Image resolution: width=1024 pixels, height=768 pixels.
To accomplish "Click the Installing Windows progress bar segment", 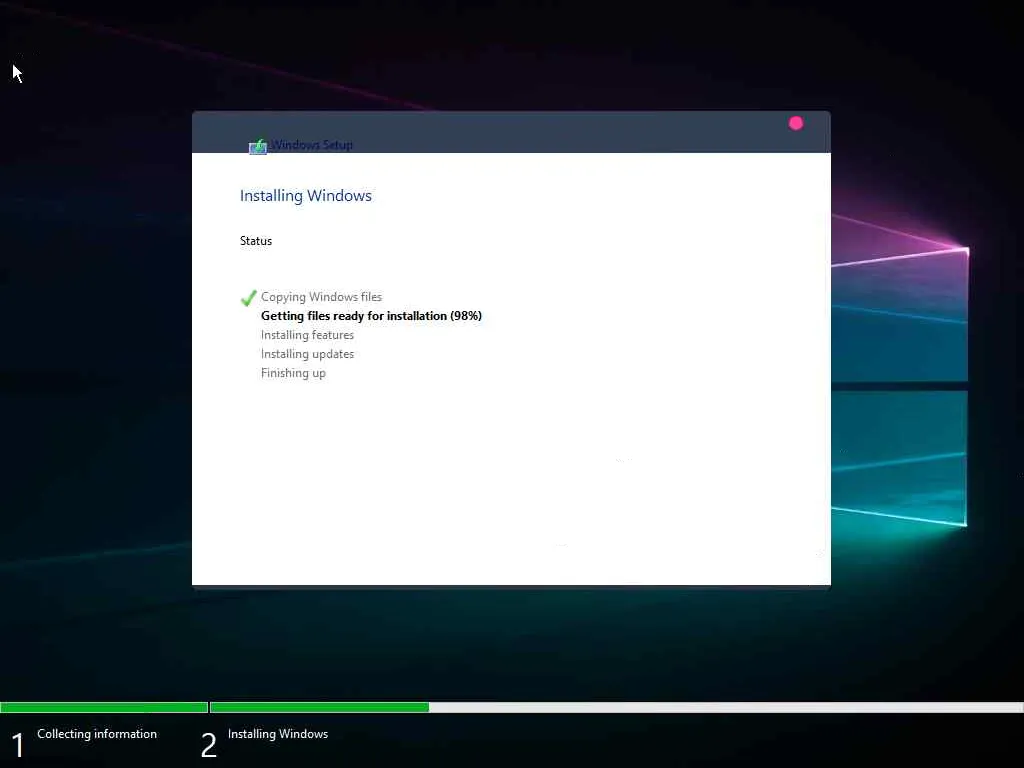I will pyautogui.click(x=616, y=707).
